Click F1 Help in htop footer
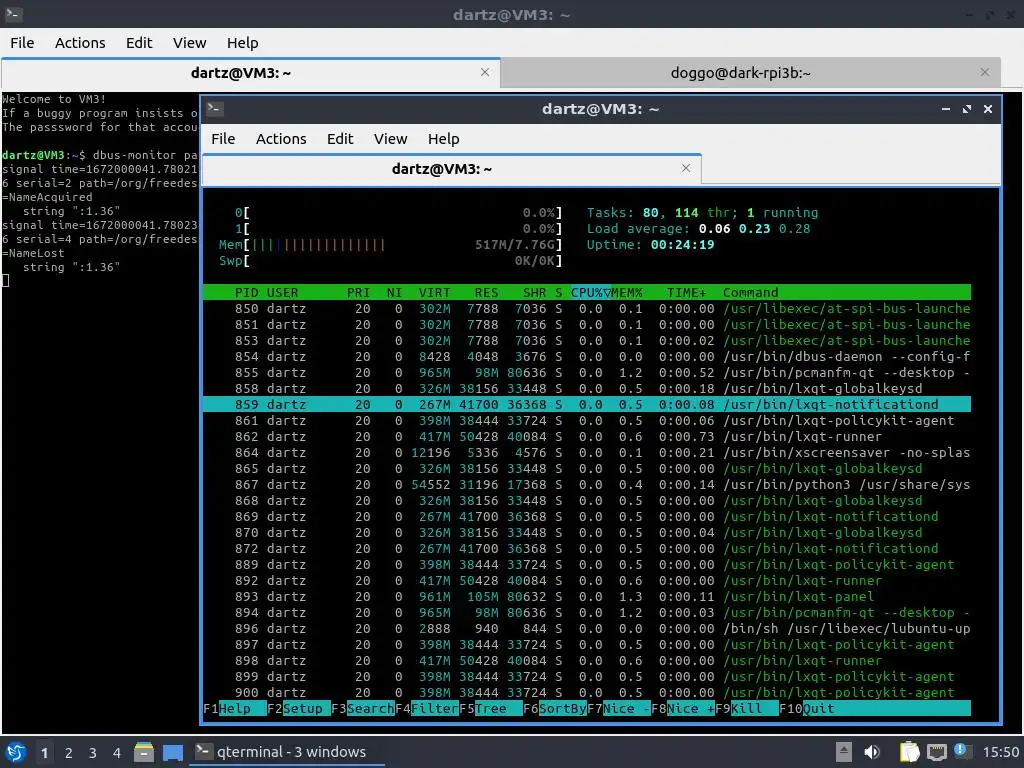Screen dimensions: 1024x768 click(234, 709)
